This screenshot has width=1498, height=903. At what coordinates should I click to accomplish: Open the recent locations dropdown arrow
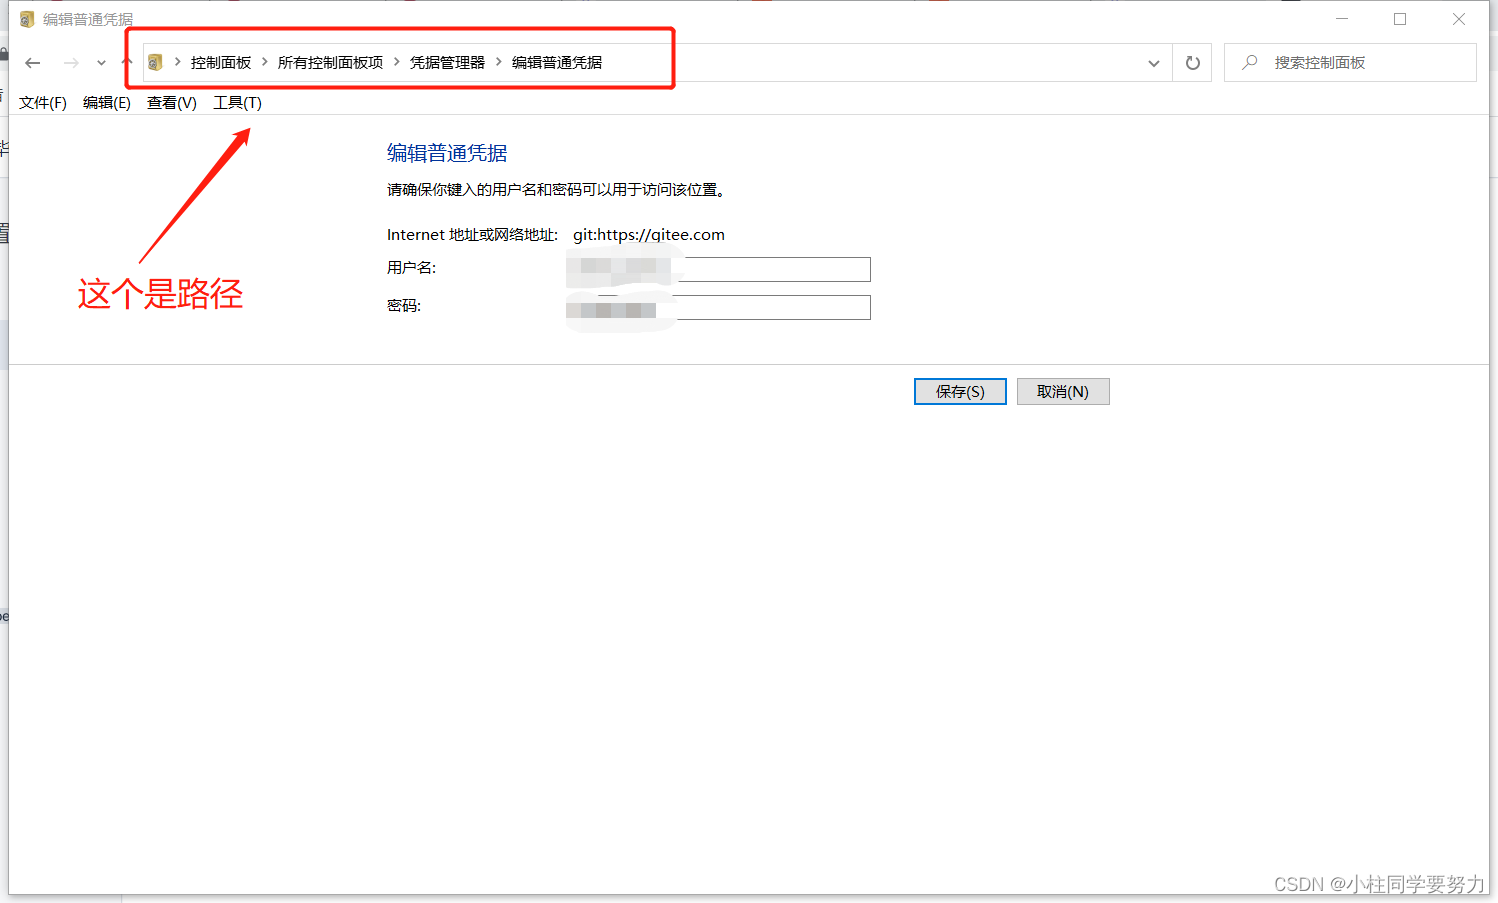[x=101, y=63]
